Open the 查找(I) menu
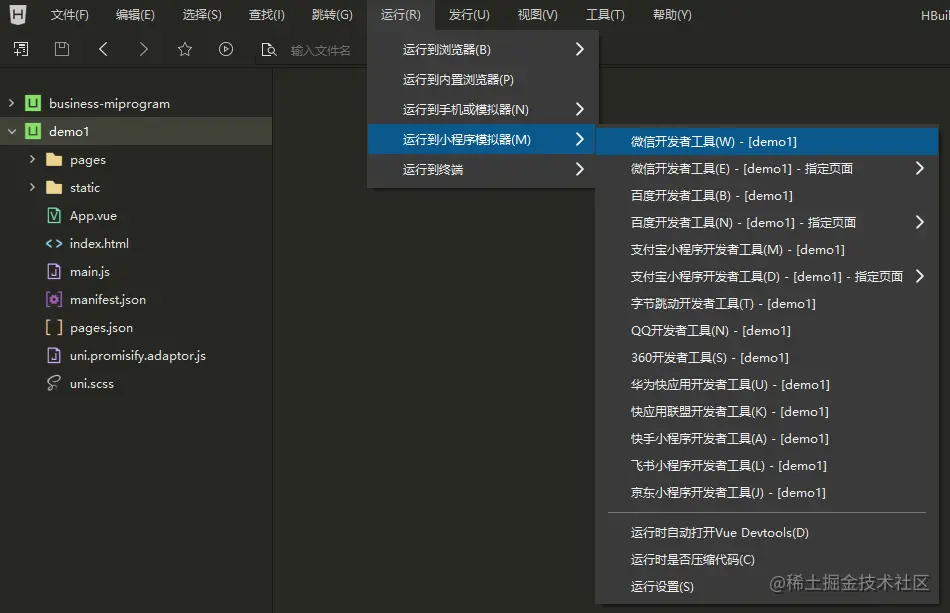The width and height of the screenshot is (950, 613). [x=267, y=15]
